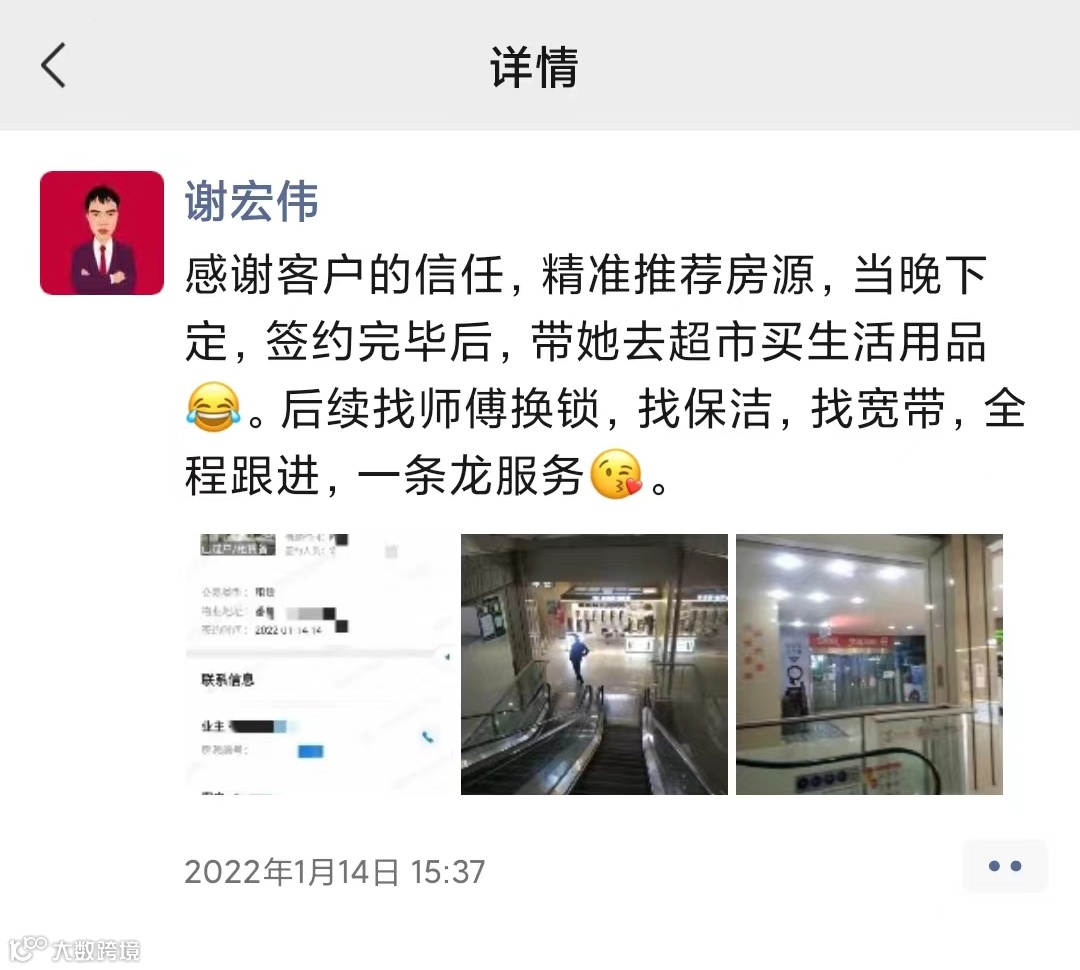This screenshot has height=970, width=1080.
Task: Tap the small blue tag beside the owner row
Action: point(310,751)
